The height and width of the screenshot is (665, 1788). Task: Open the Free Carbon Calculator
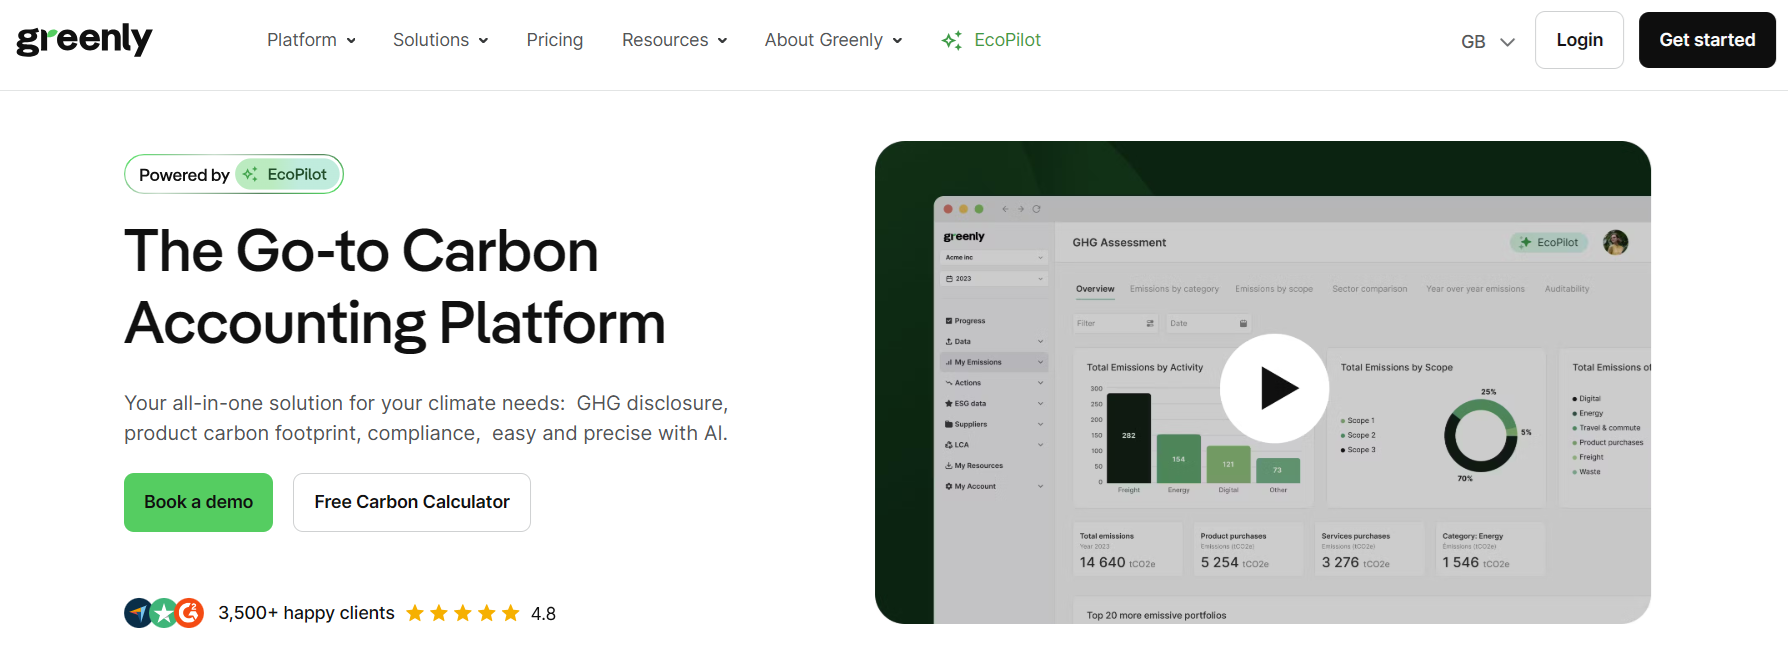coord(412,502)
